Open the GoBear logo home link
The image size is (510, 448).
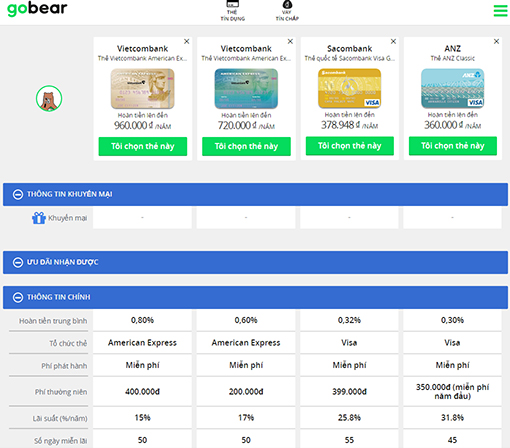pos(37,9)
